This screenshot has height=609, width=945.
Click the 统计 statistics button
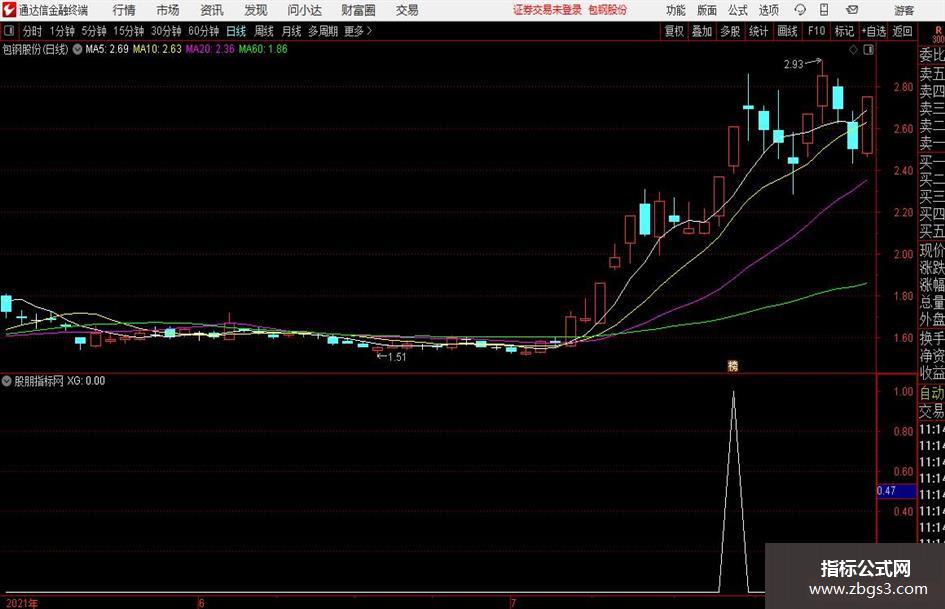point(758,31)
